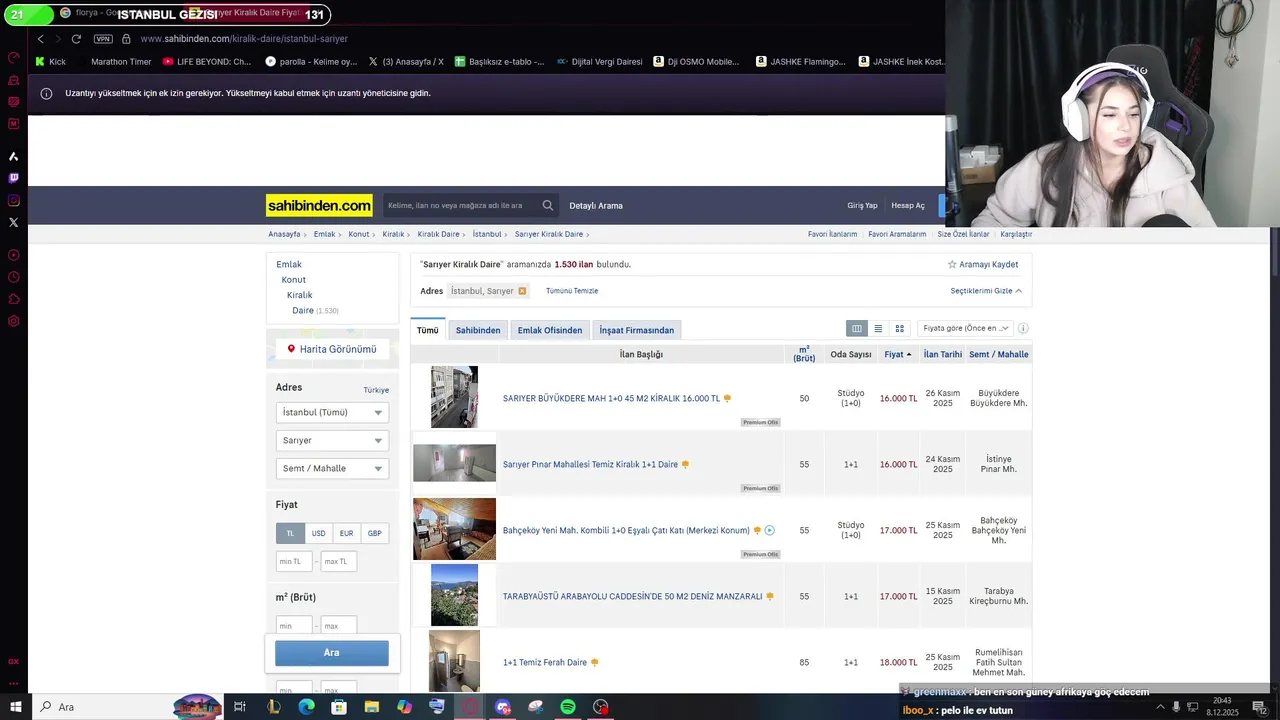Viewport: 1280px width, 720px height.
Task: Click the search magnifier icon
Action: tap(548, 205)
